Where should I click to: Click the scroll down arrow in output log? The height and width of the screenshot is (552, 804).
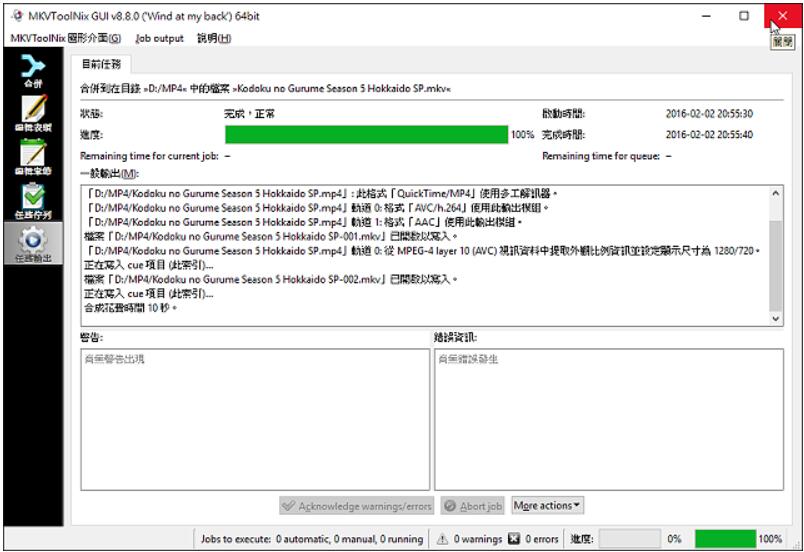pyautogui.click(x=776, y=318)
